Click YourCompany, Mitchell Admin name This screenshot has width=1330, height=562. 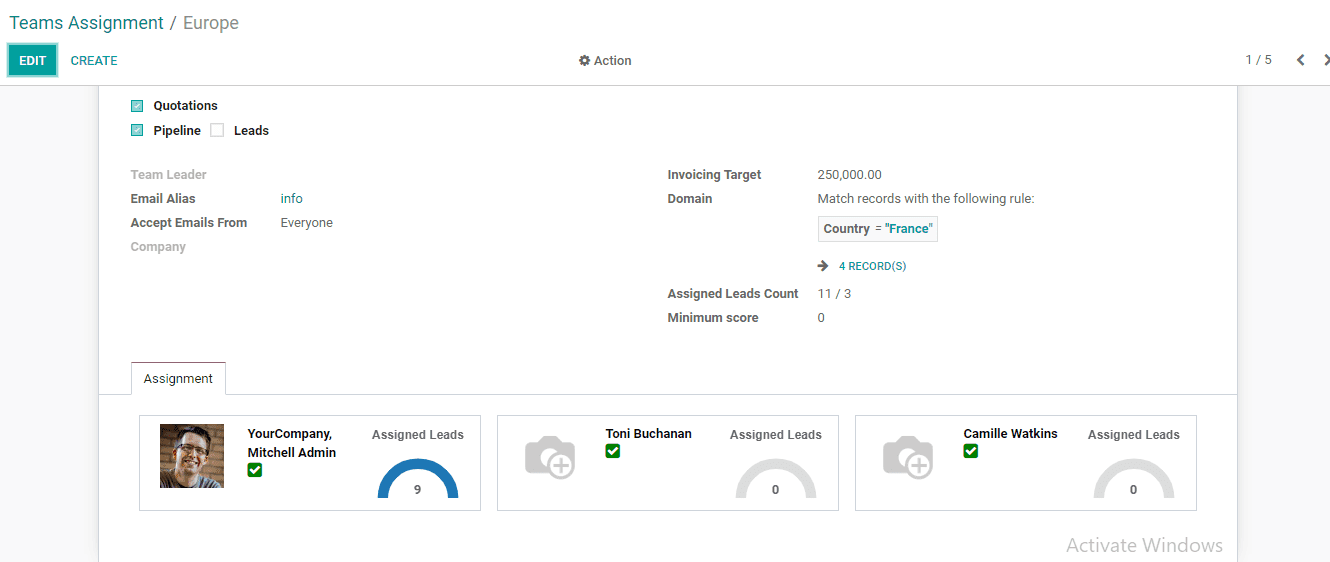[x=292, y=443]
